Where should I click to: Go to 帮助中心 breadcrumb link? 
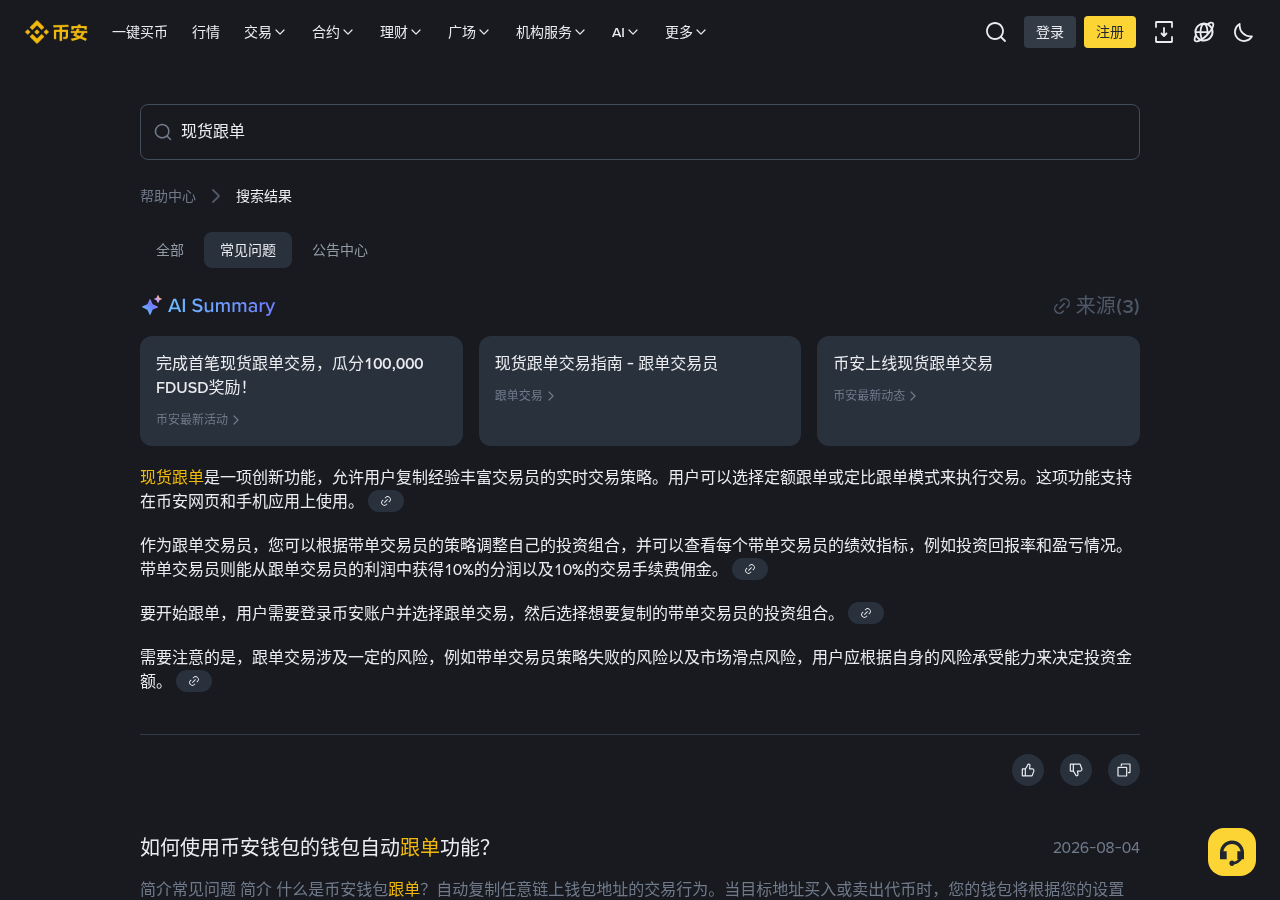point(168,196)
